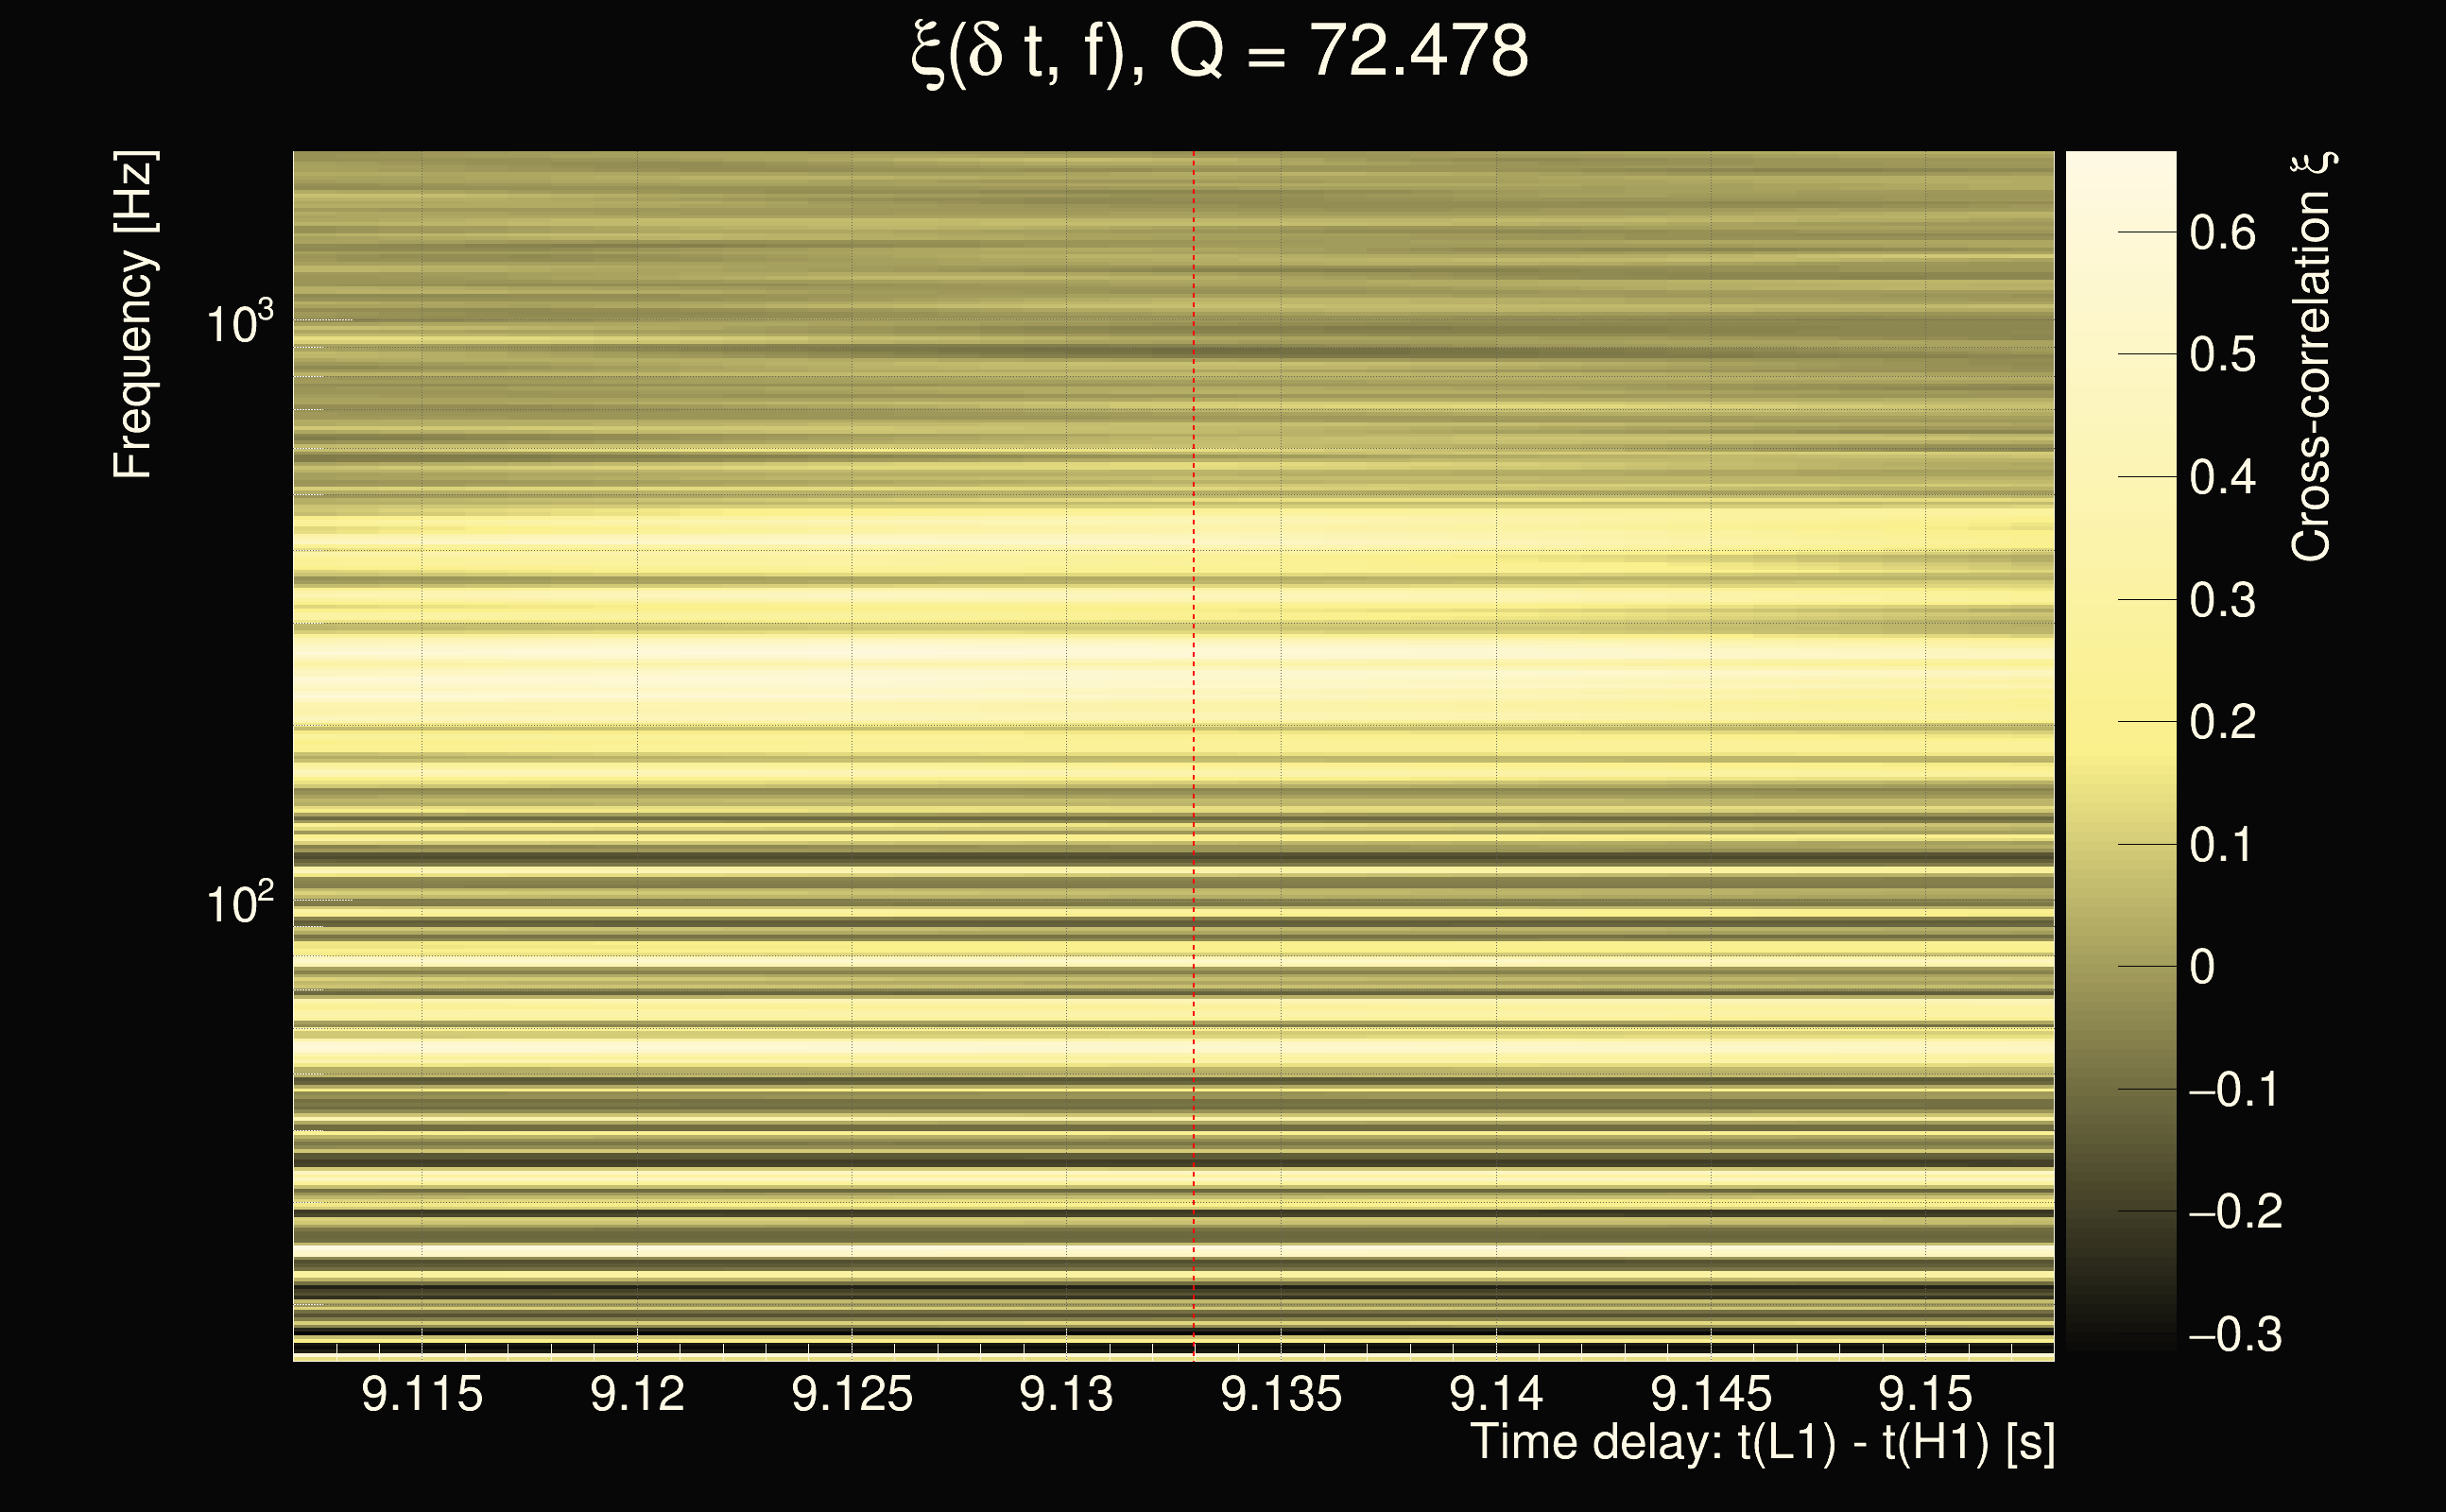Click the –0.1 colorbar tick label
Screen dimensions: 2446x1512
(x=2234, y=1089)
